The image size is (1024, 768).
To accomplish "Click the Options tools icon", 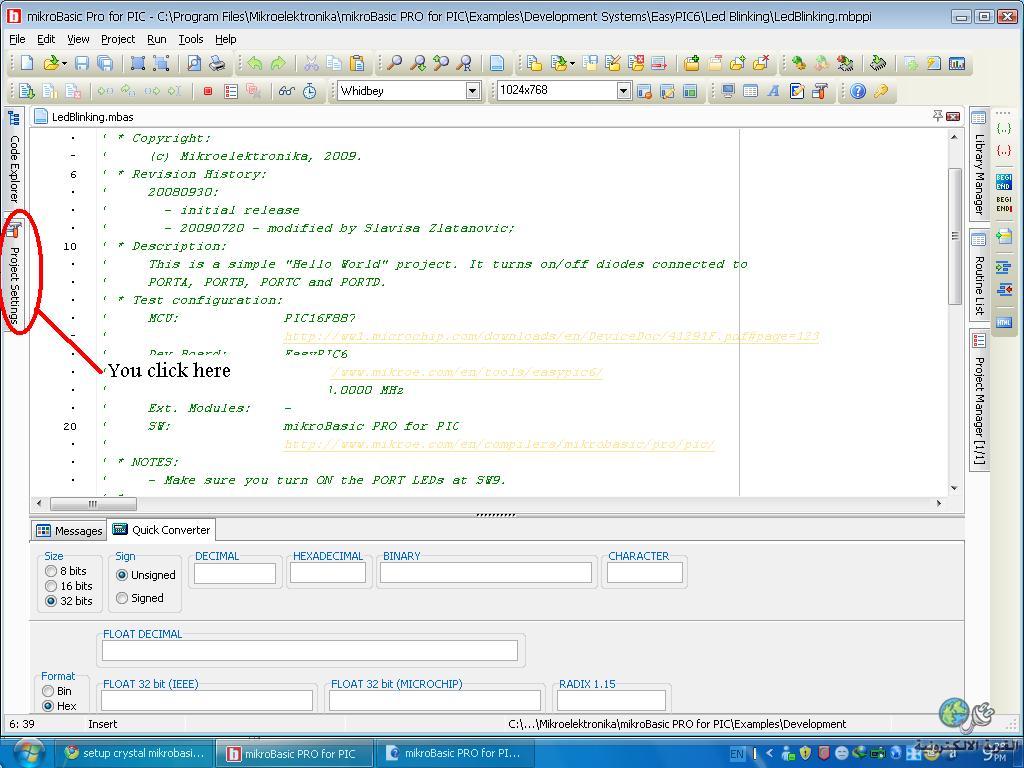I will pos(820,91).
